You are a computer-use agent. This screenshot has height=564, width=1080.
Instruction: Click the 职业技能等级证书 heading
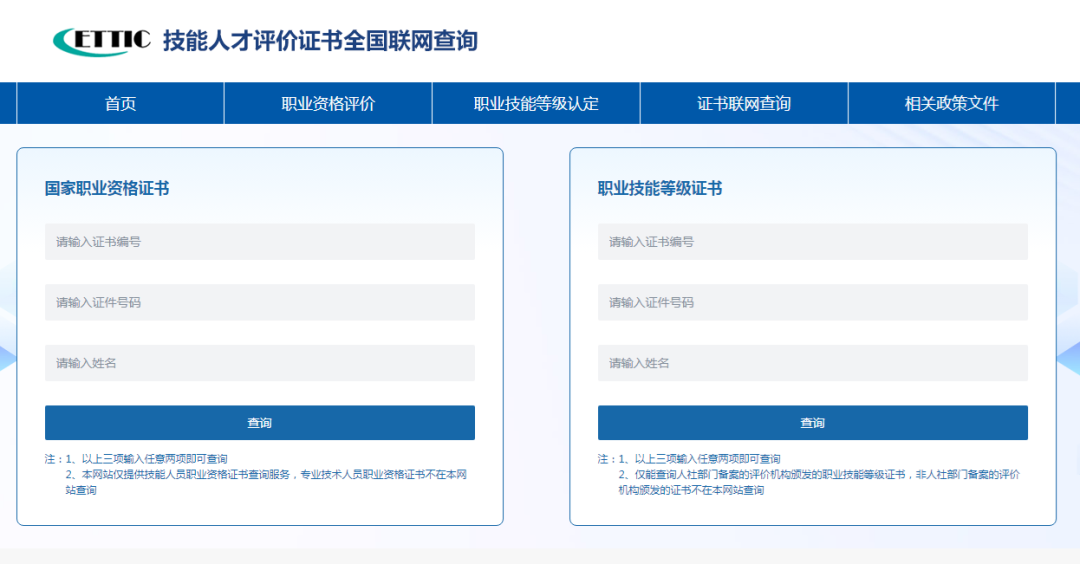coord(660,189)
